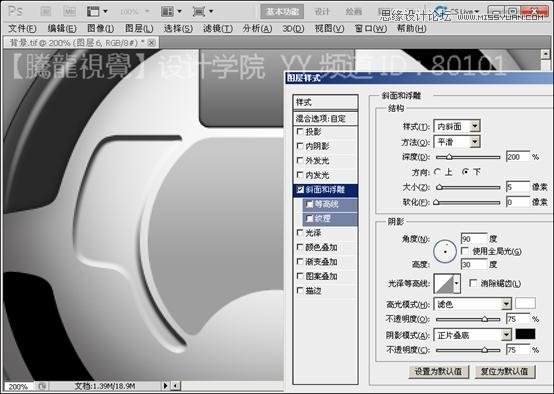
Task: Open the 高光模式 滤色 dropdown
Action: pyautogui.click(x=472, y=304)
